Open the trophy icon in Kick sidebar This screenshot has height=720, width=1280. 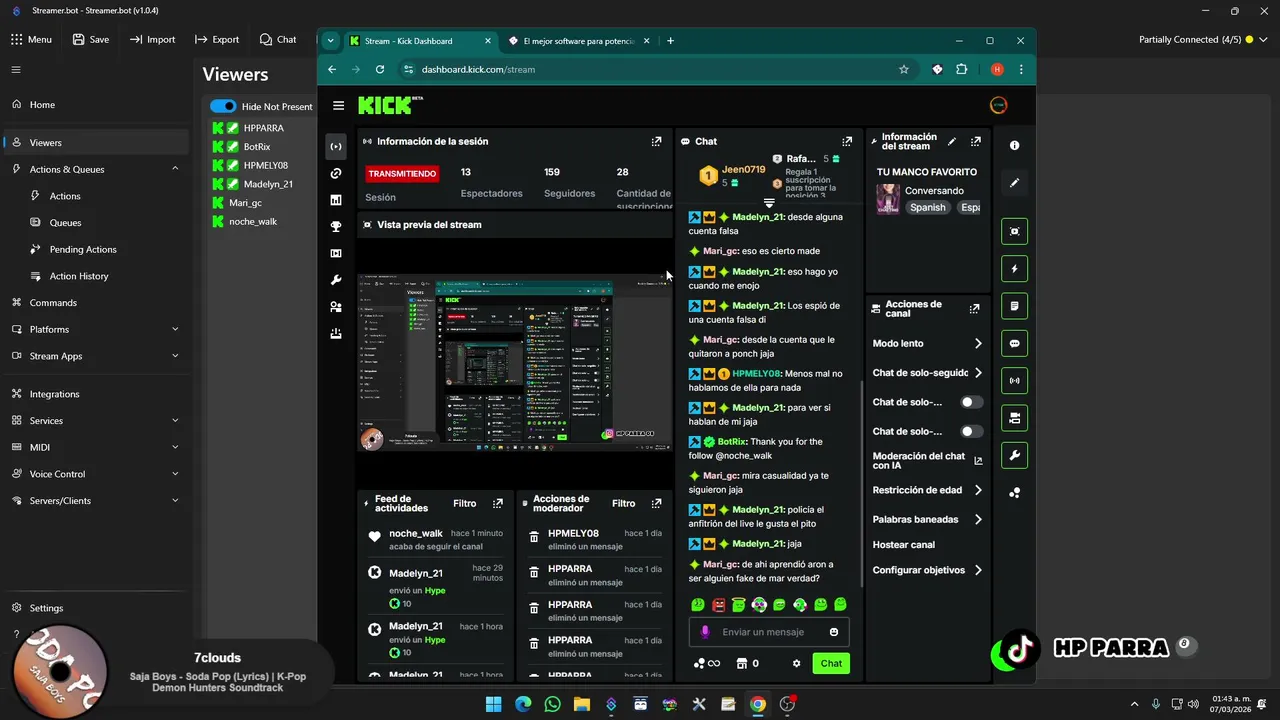[336, 227]
